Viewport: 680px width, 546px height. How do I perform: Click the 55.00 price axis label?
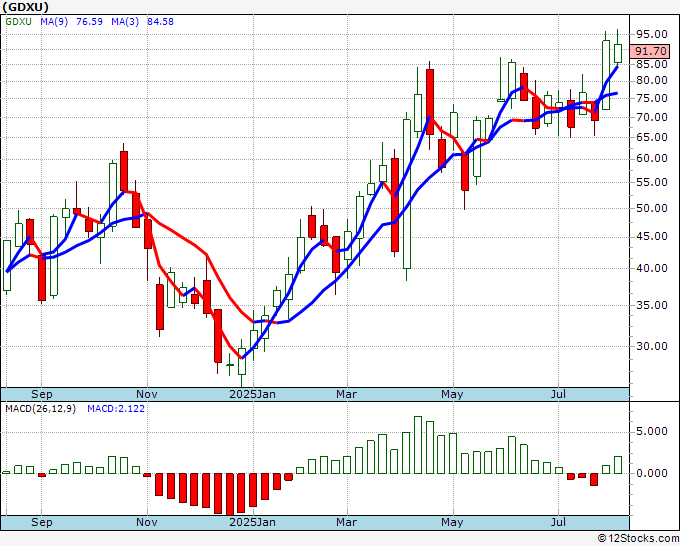(x=651, y=182)
